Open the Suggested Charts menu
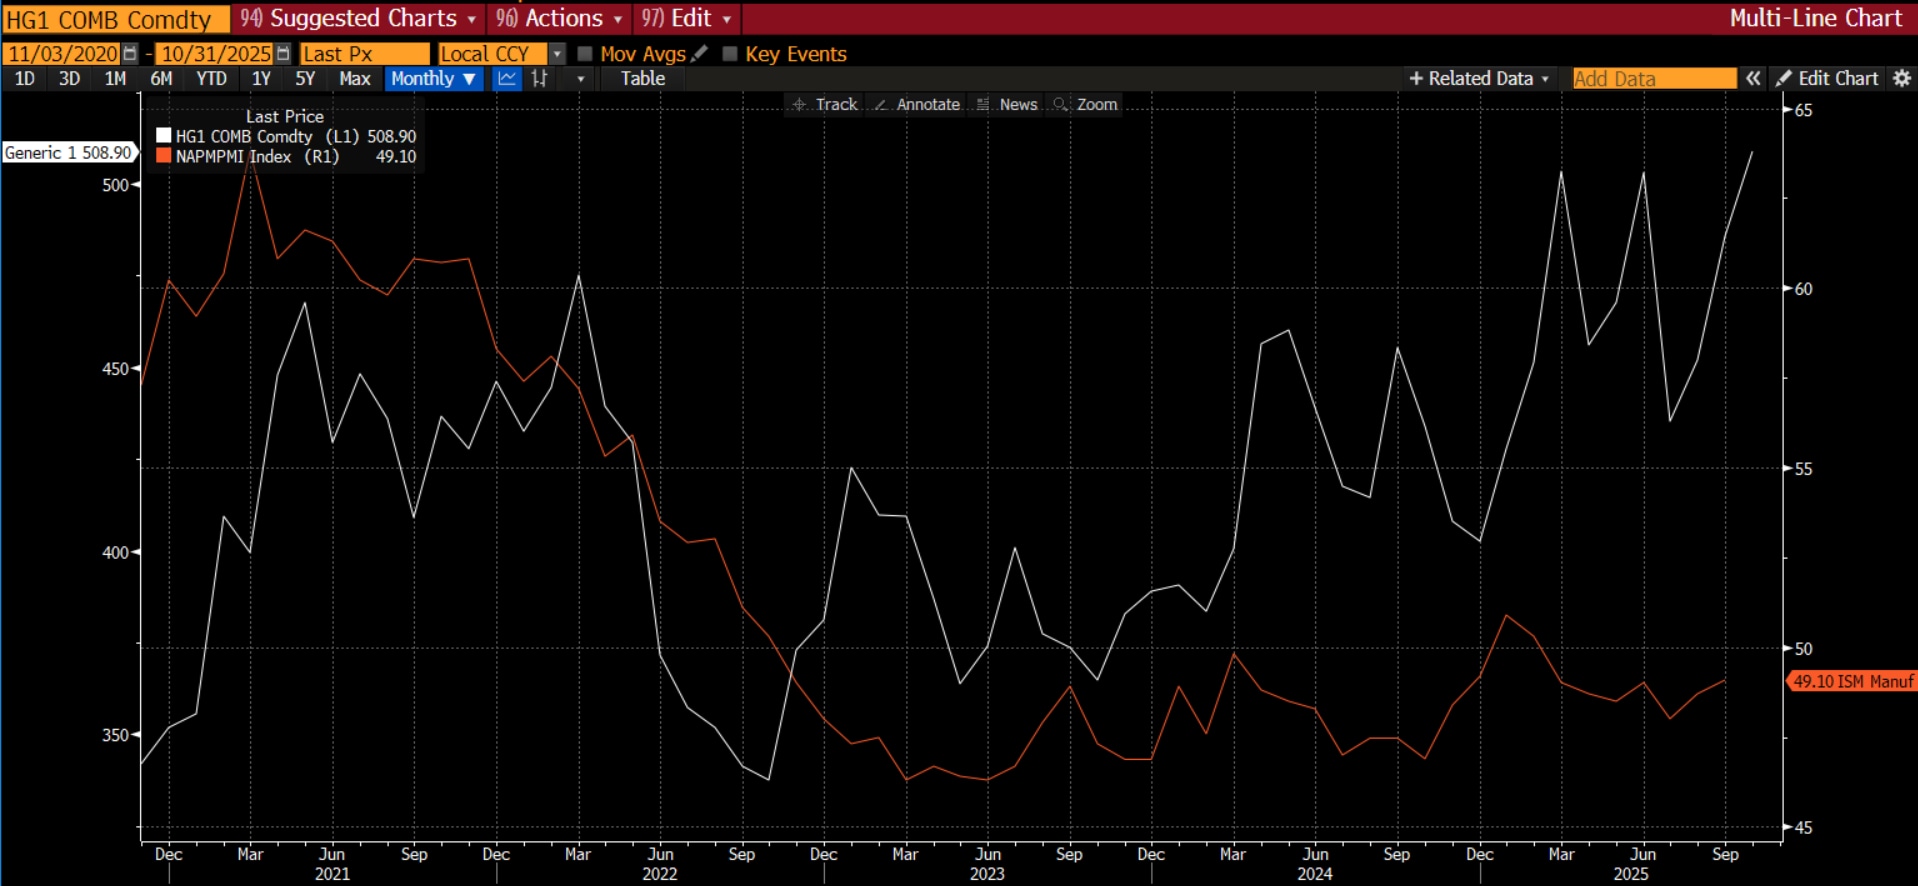1918x886 pixels. tap(358, 18)
